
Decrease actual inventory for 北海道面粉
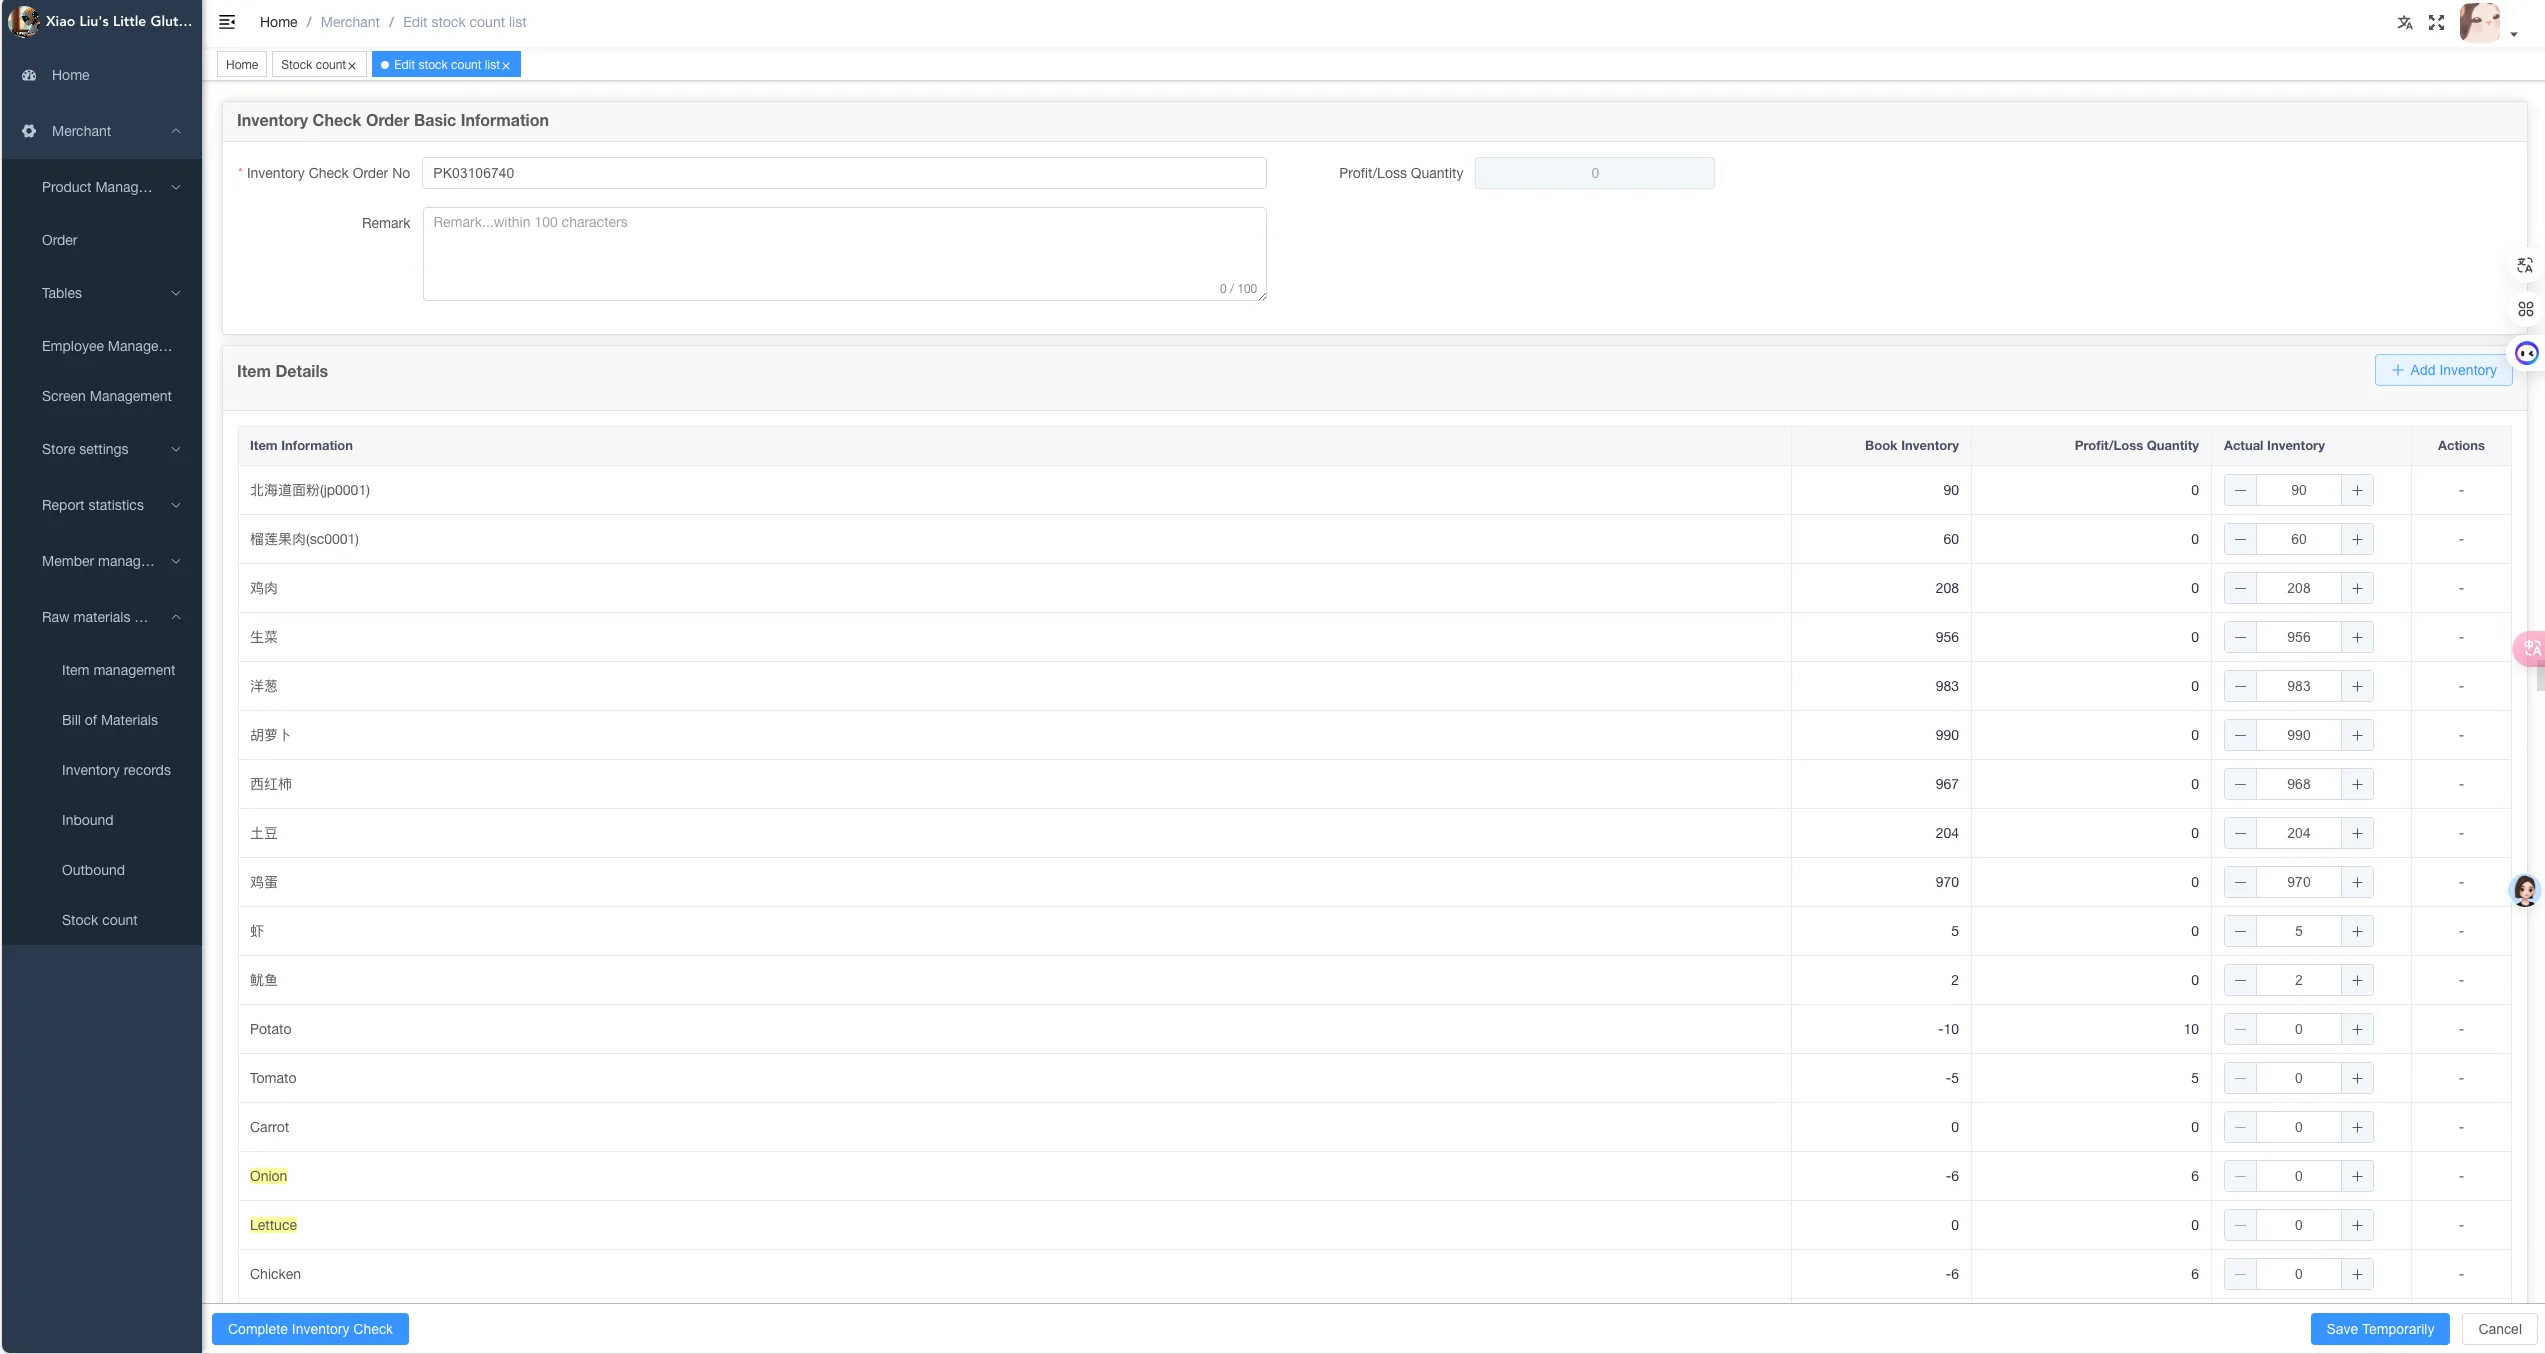(x=2240, y=490)
